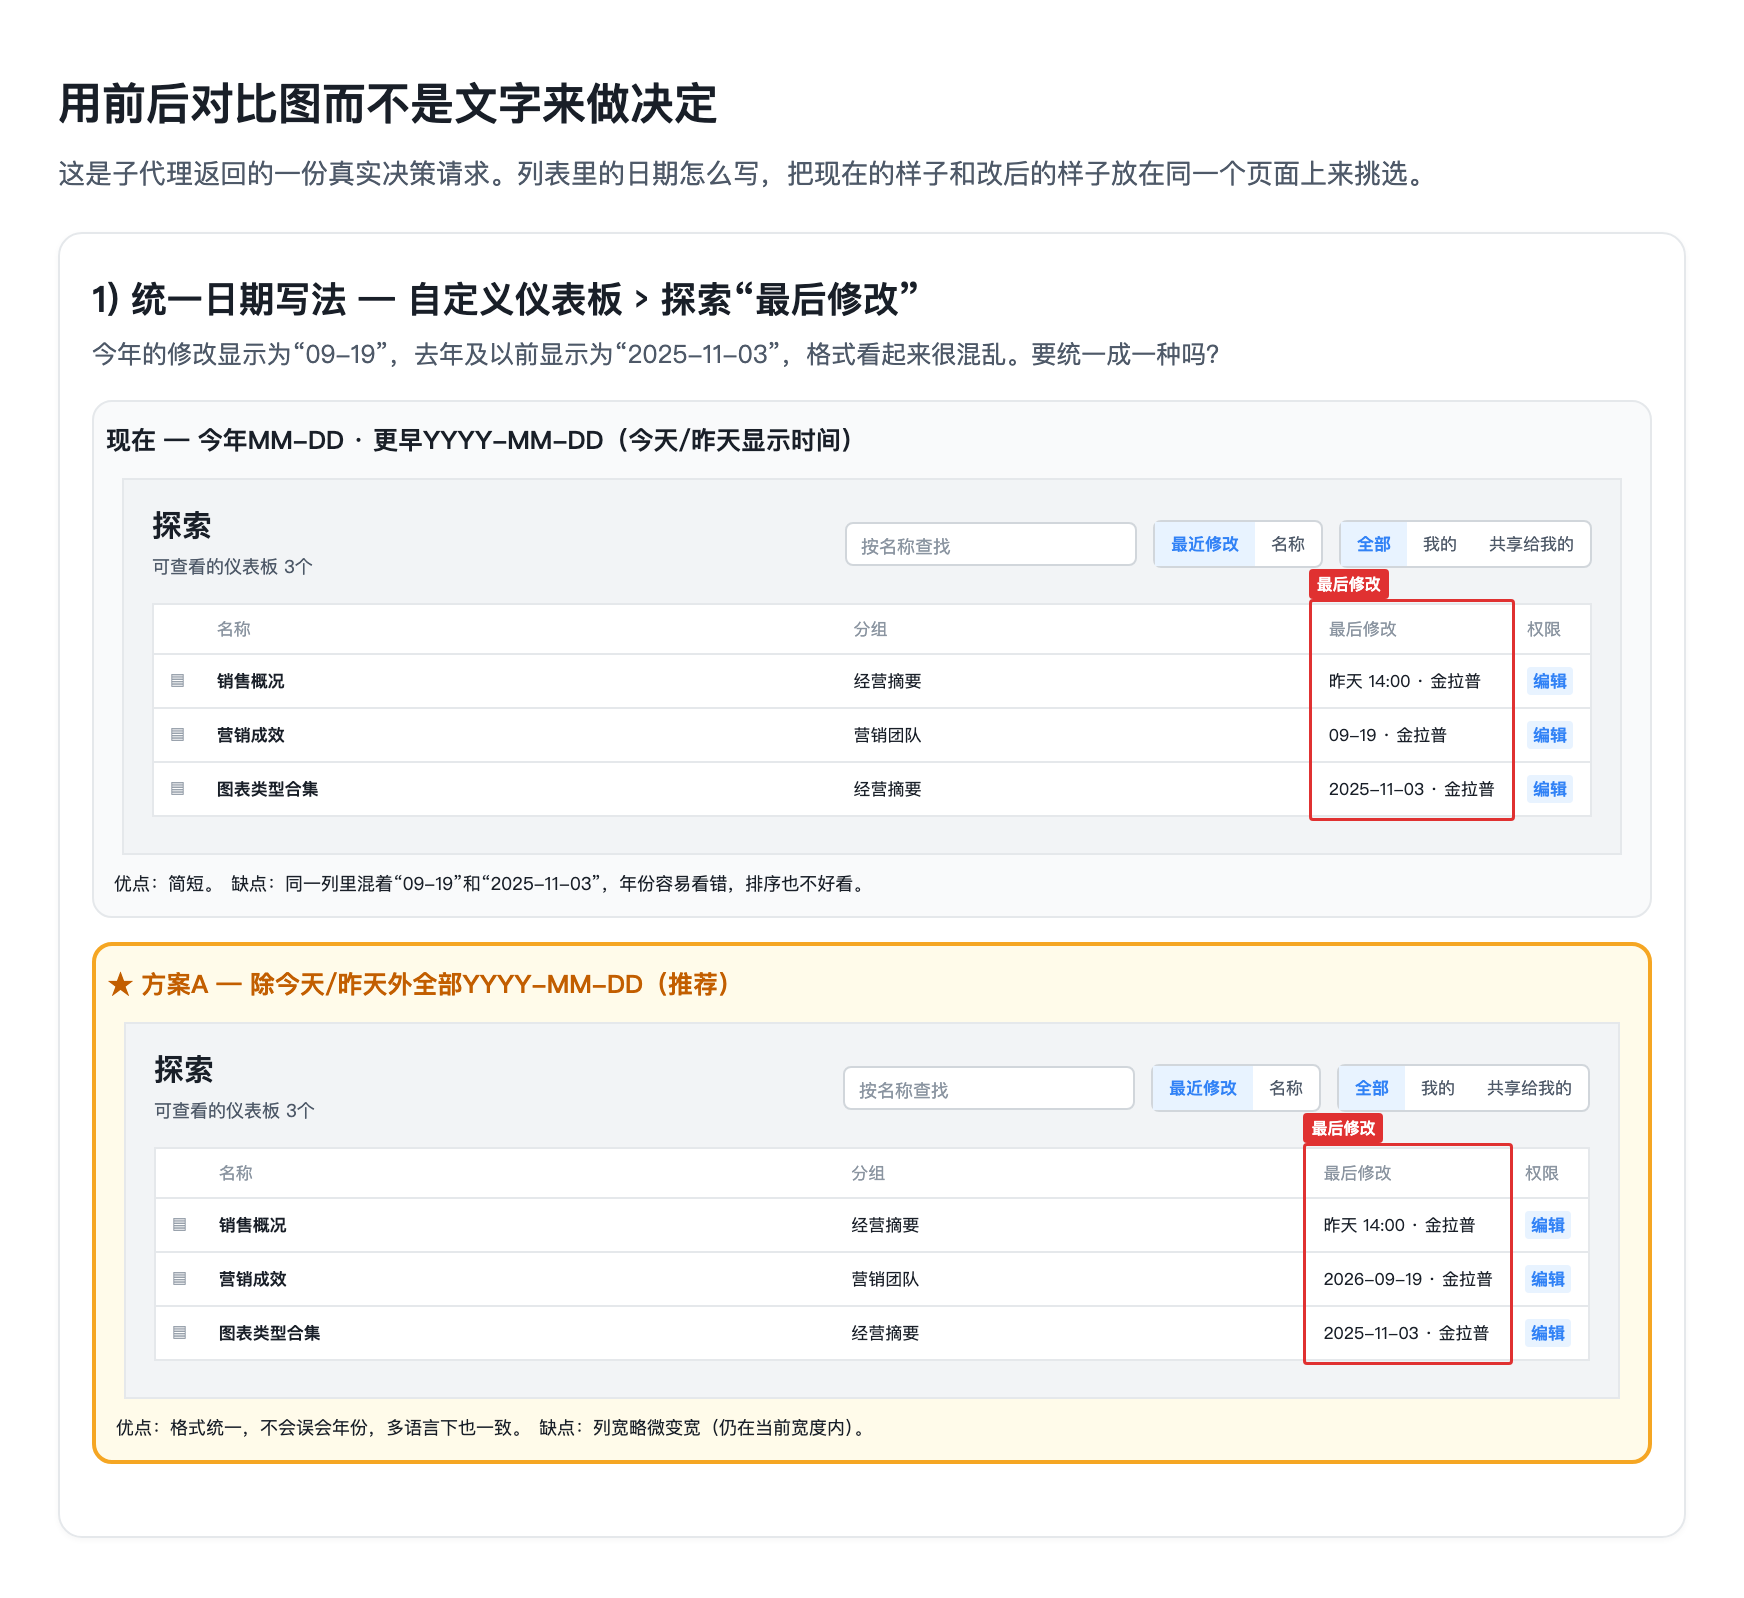Screen dimensions: 1744x1598
Task: Switch sort to 名称 in current mockup
Action: tap(1288, 544)
